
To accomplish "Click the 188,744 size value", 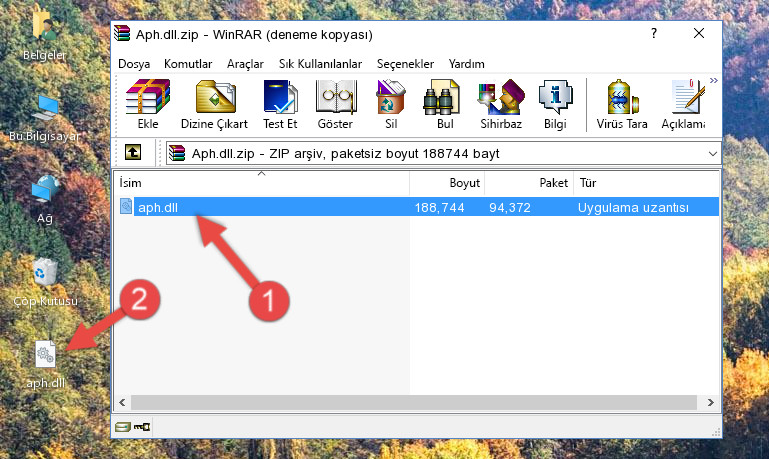I will point(439,207).
